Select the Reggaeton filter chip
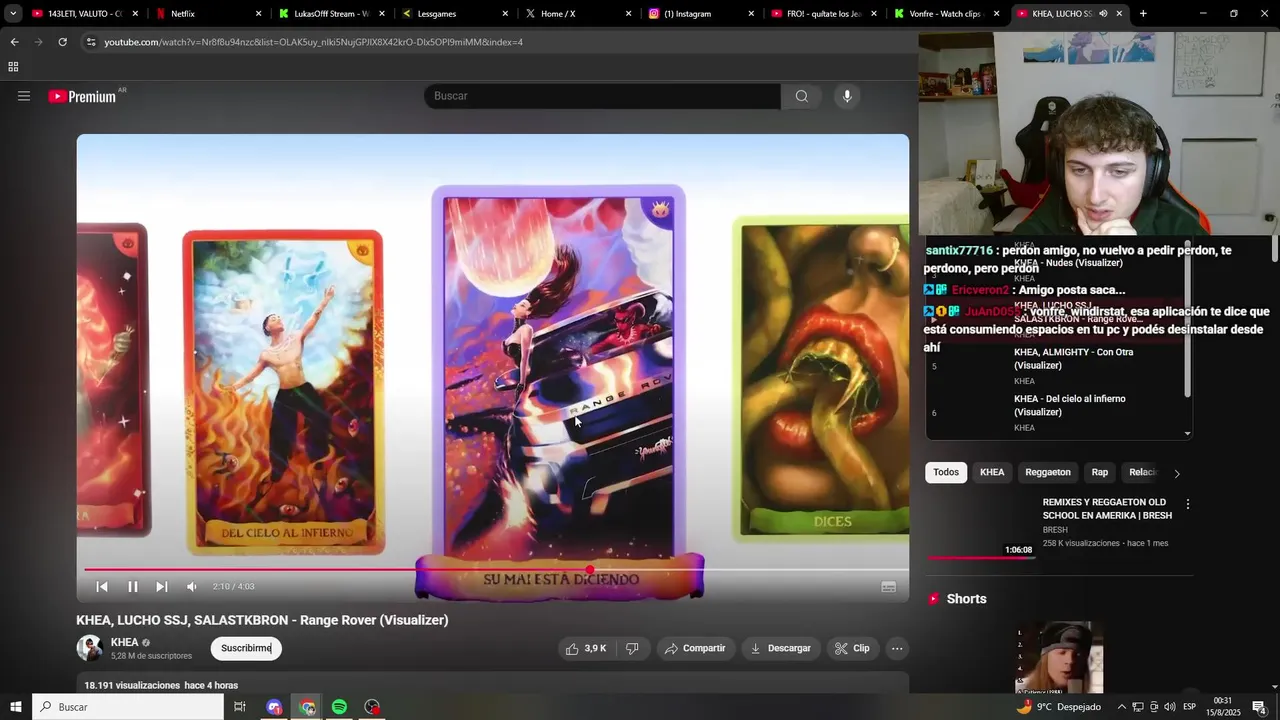Image resolution: width=1280 pixels, height=720 pixels. coord(1048,472)
